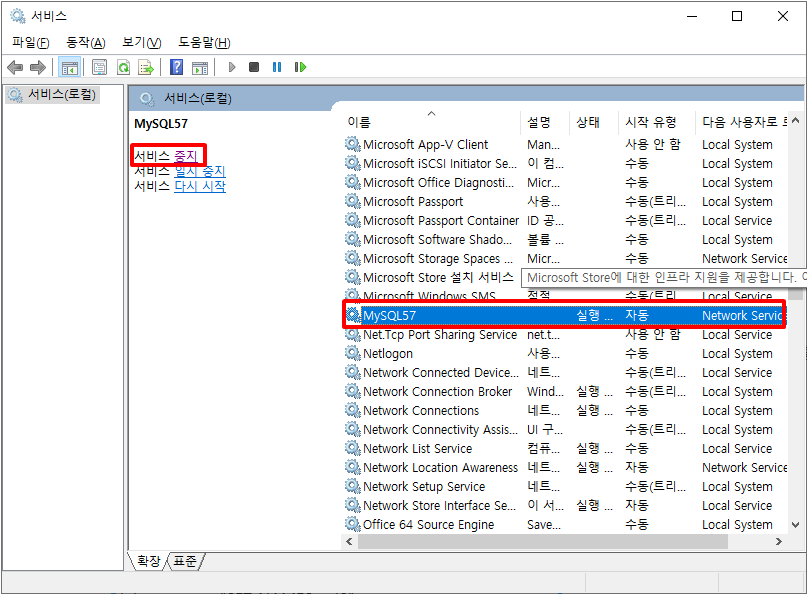This screenshot has height=595, width=808.
Task: Click horizontal scrollbar right arrow
Action: (x=779, y=541)
